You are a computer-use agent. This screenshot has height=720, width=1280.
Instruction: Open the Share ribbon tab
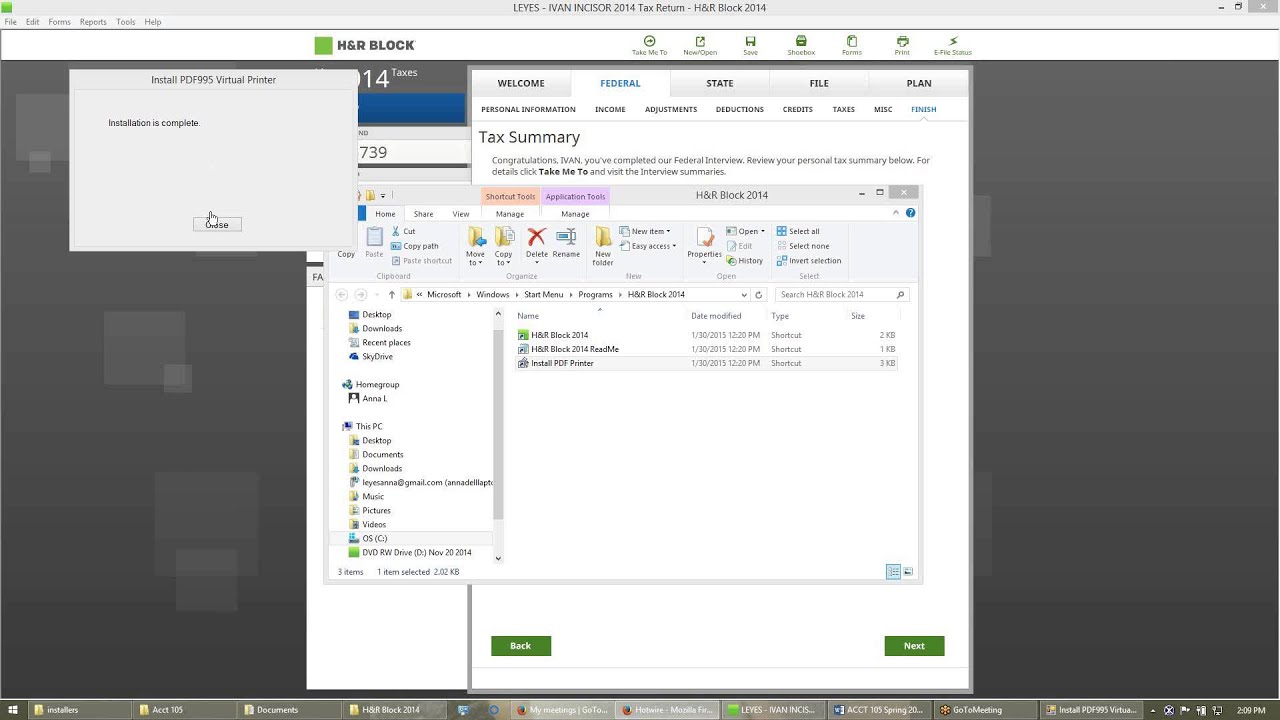(x=424, y=214)
